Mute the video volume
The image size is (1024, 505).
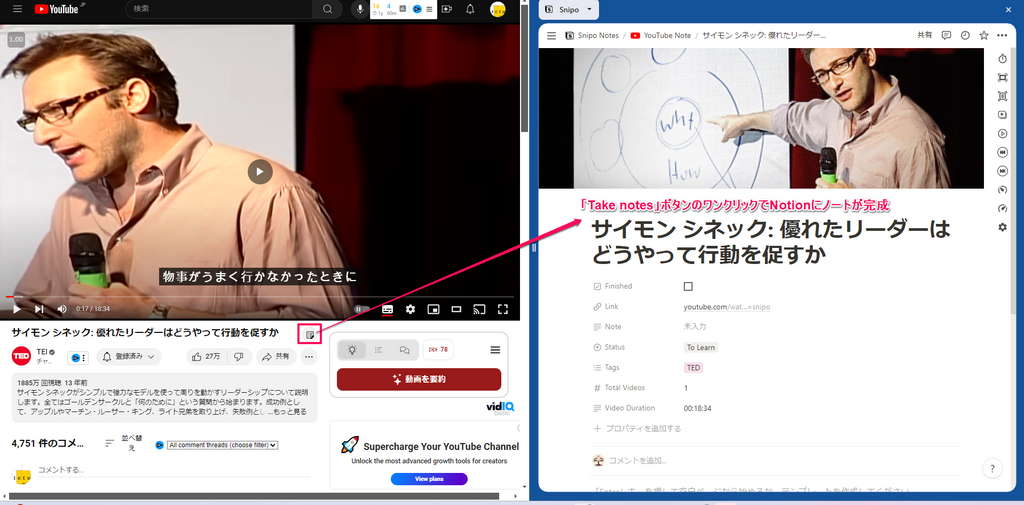(x=62, y=309)
